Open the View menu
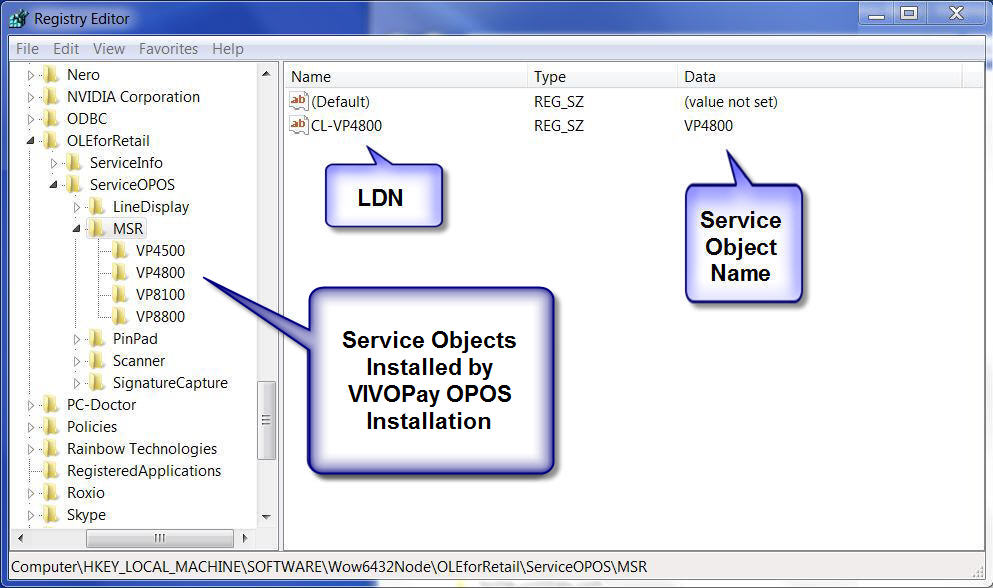The height and width of the screenshot is (588, 993). [109, 49]
